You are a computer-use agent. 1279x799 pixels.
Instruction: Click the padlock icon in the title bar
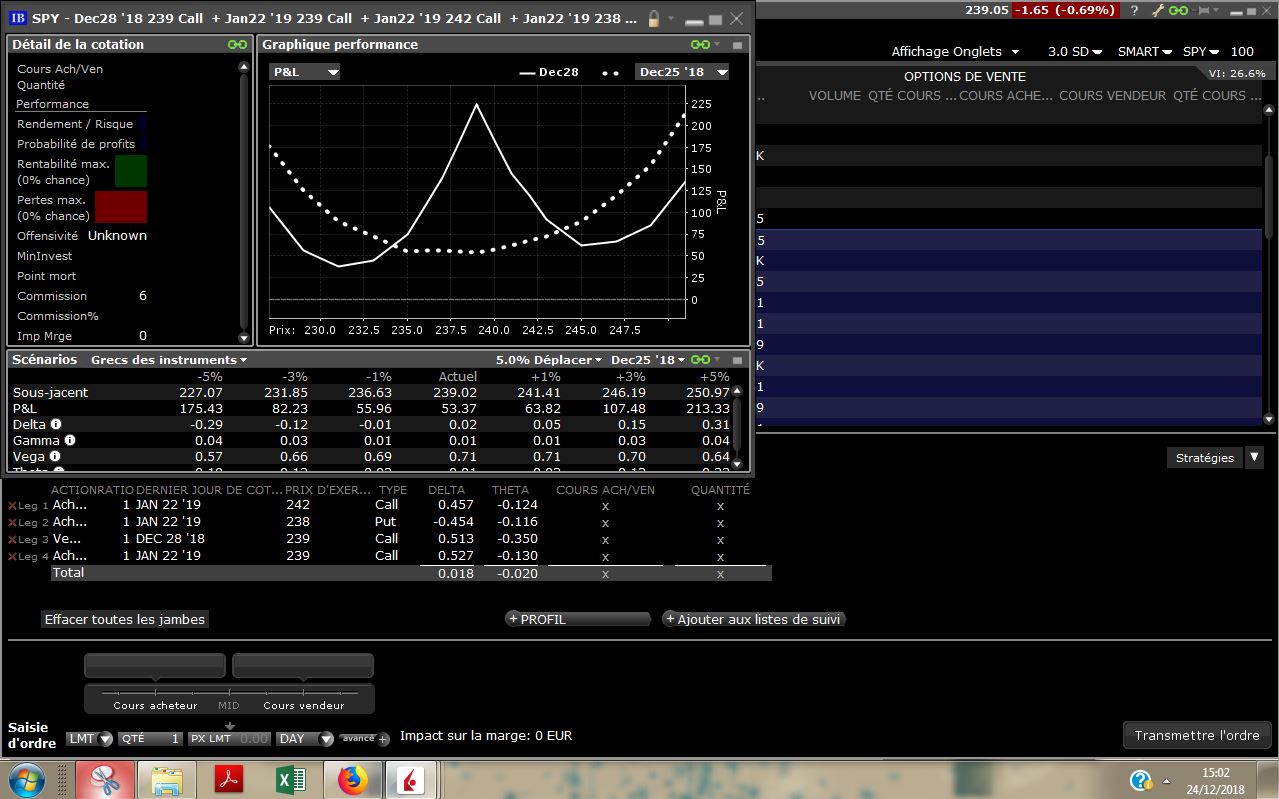[x=653, y=18]
